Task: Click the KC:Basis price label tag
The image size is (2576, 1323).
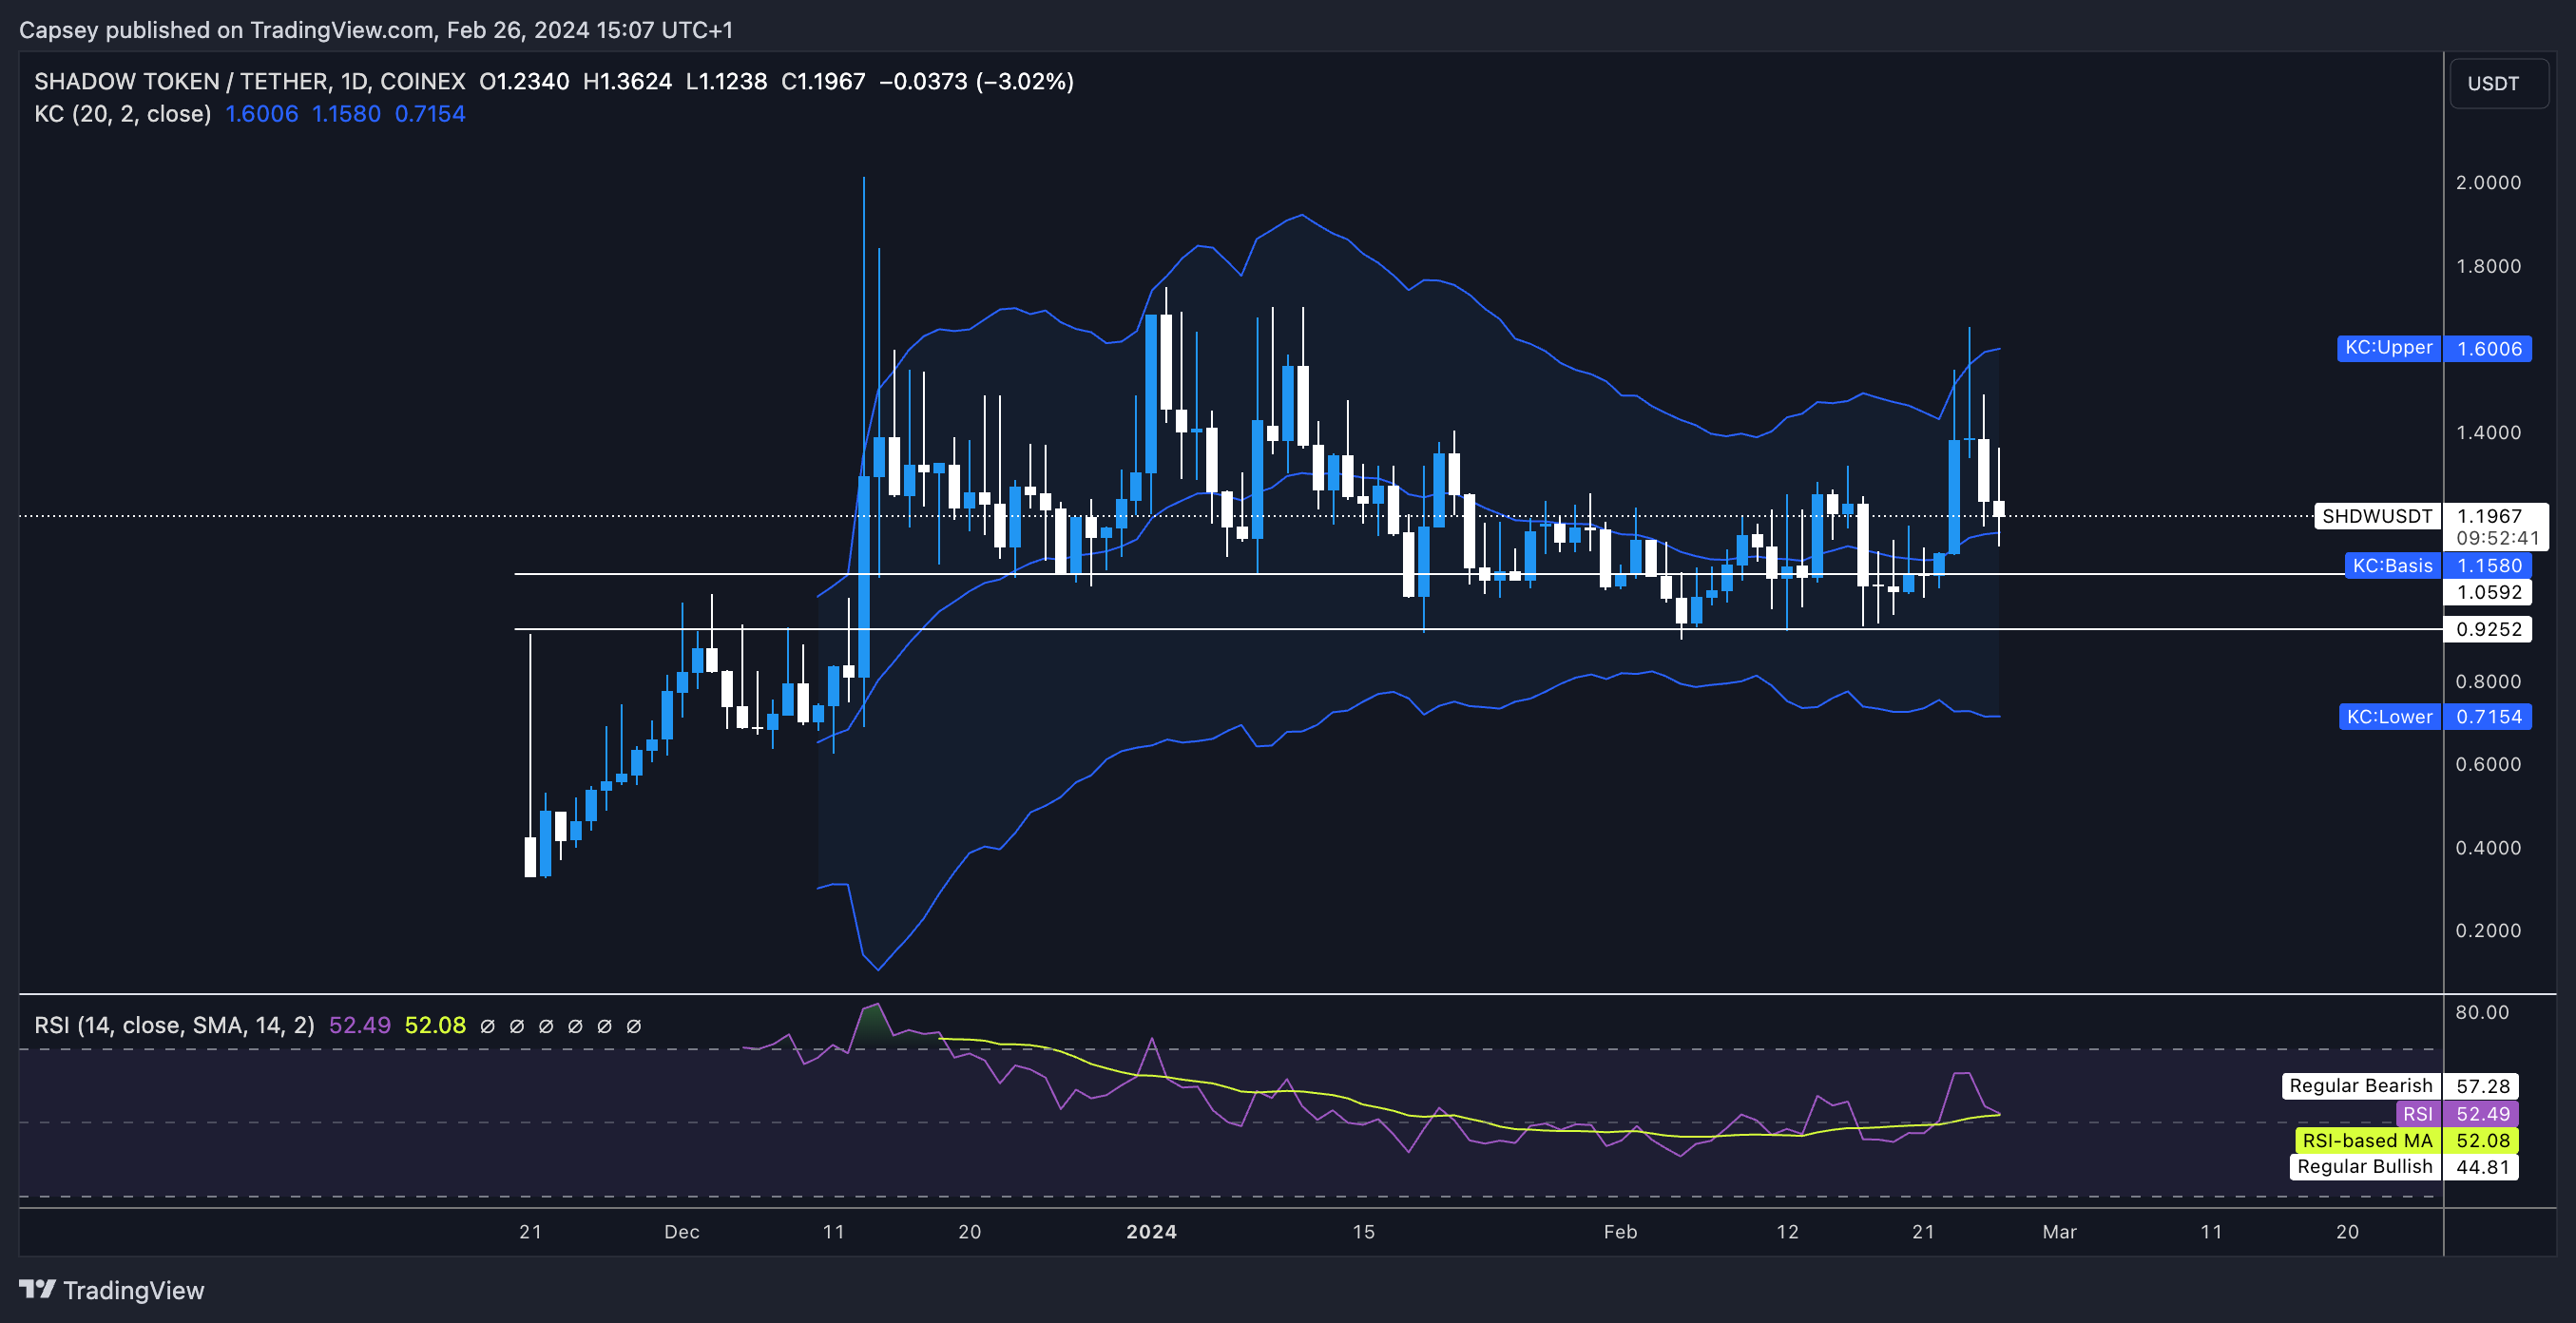Action: tap(2391, 566)
